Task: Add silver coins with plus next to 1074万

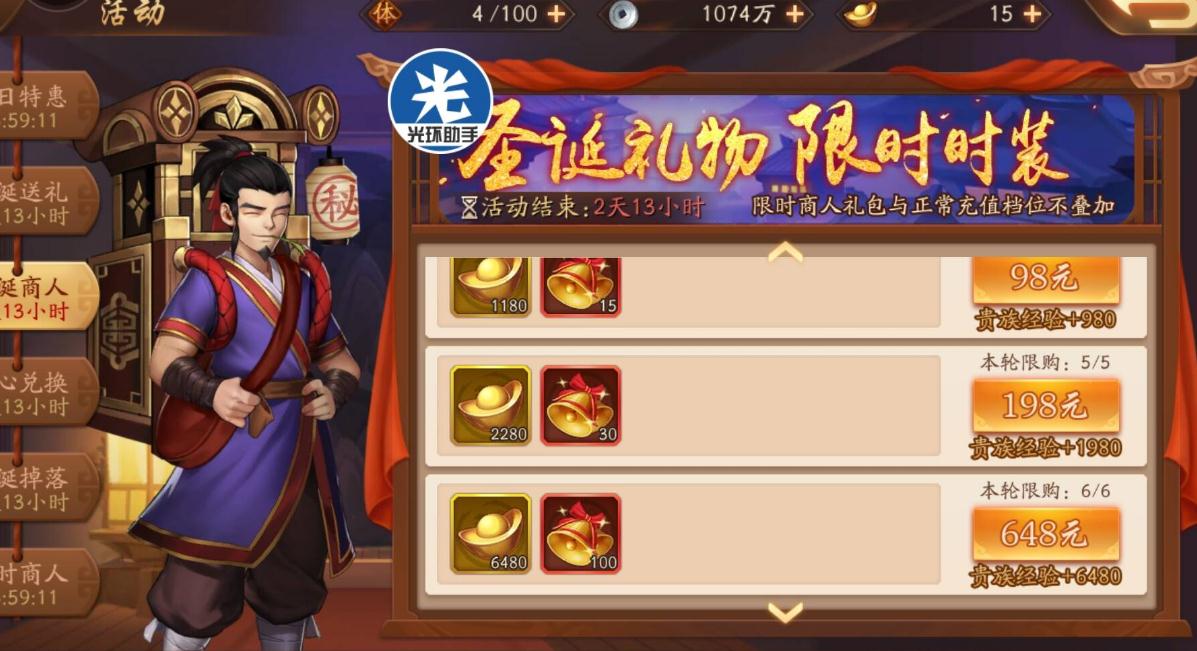Action: click(x=795, y=14)
